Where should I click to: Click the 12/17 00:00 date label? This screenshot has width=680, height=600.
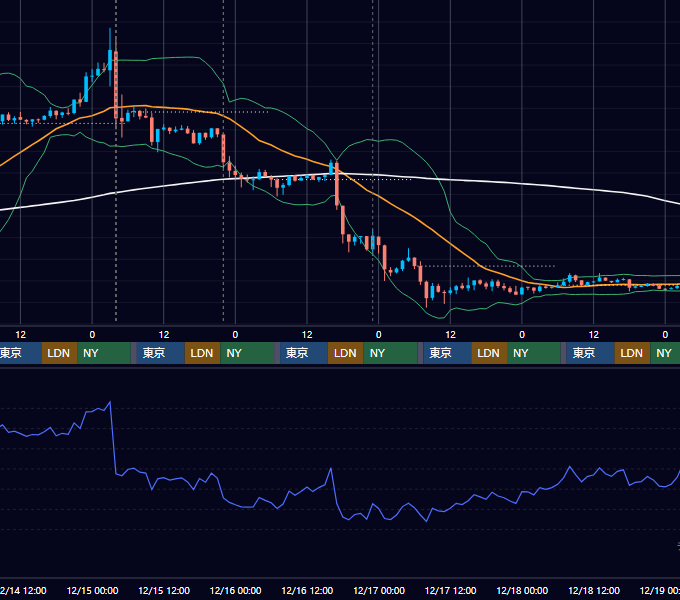point(379,590)
